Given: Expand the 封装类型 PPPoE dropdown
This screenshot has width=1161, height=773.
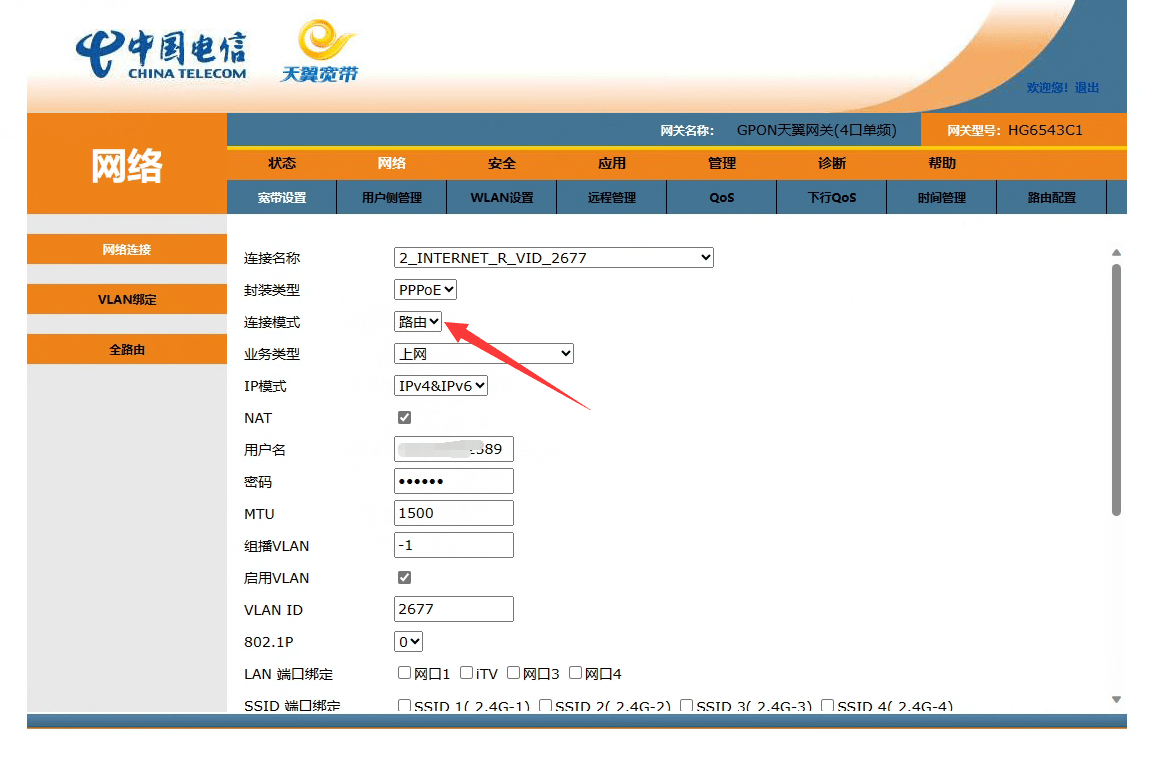Looking at the screenshot, I should (426, 290).
